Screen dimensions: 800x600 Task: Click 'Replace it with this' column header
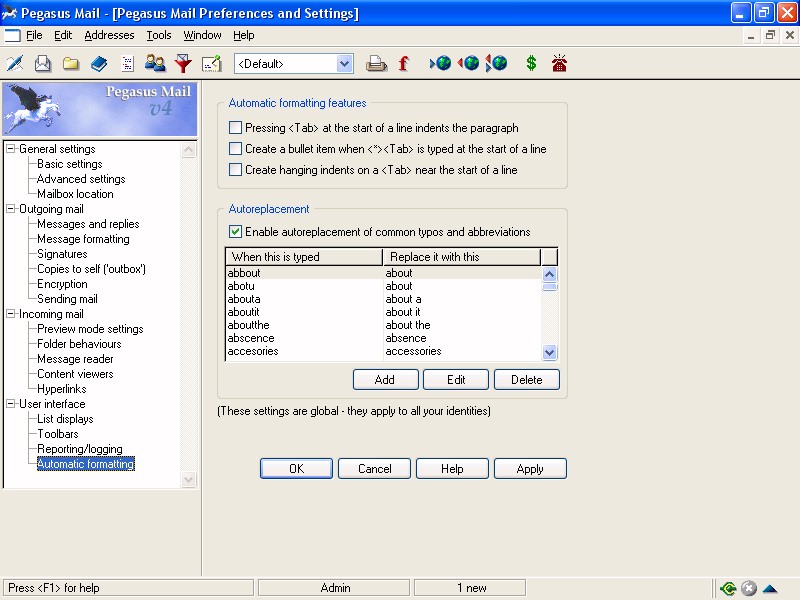pos(462,257)
